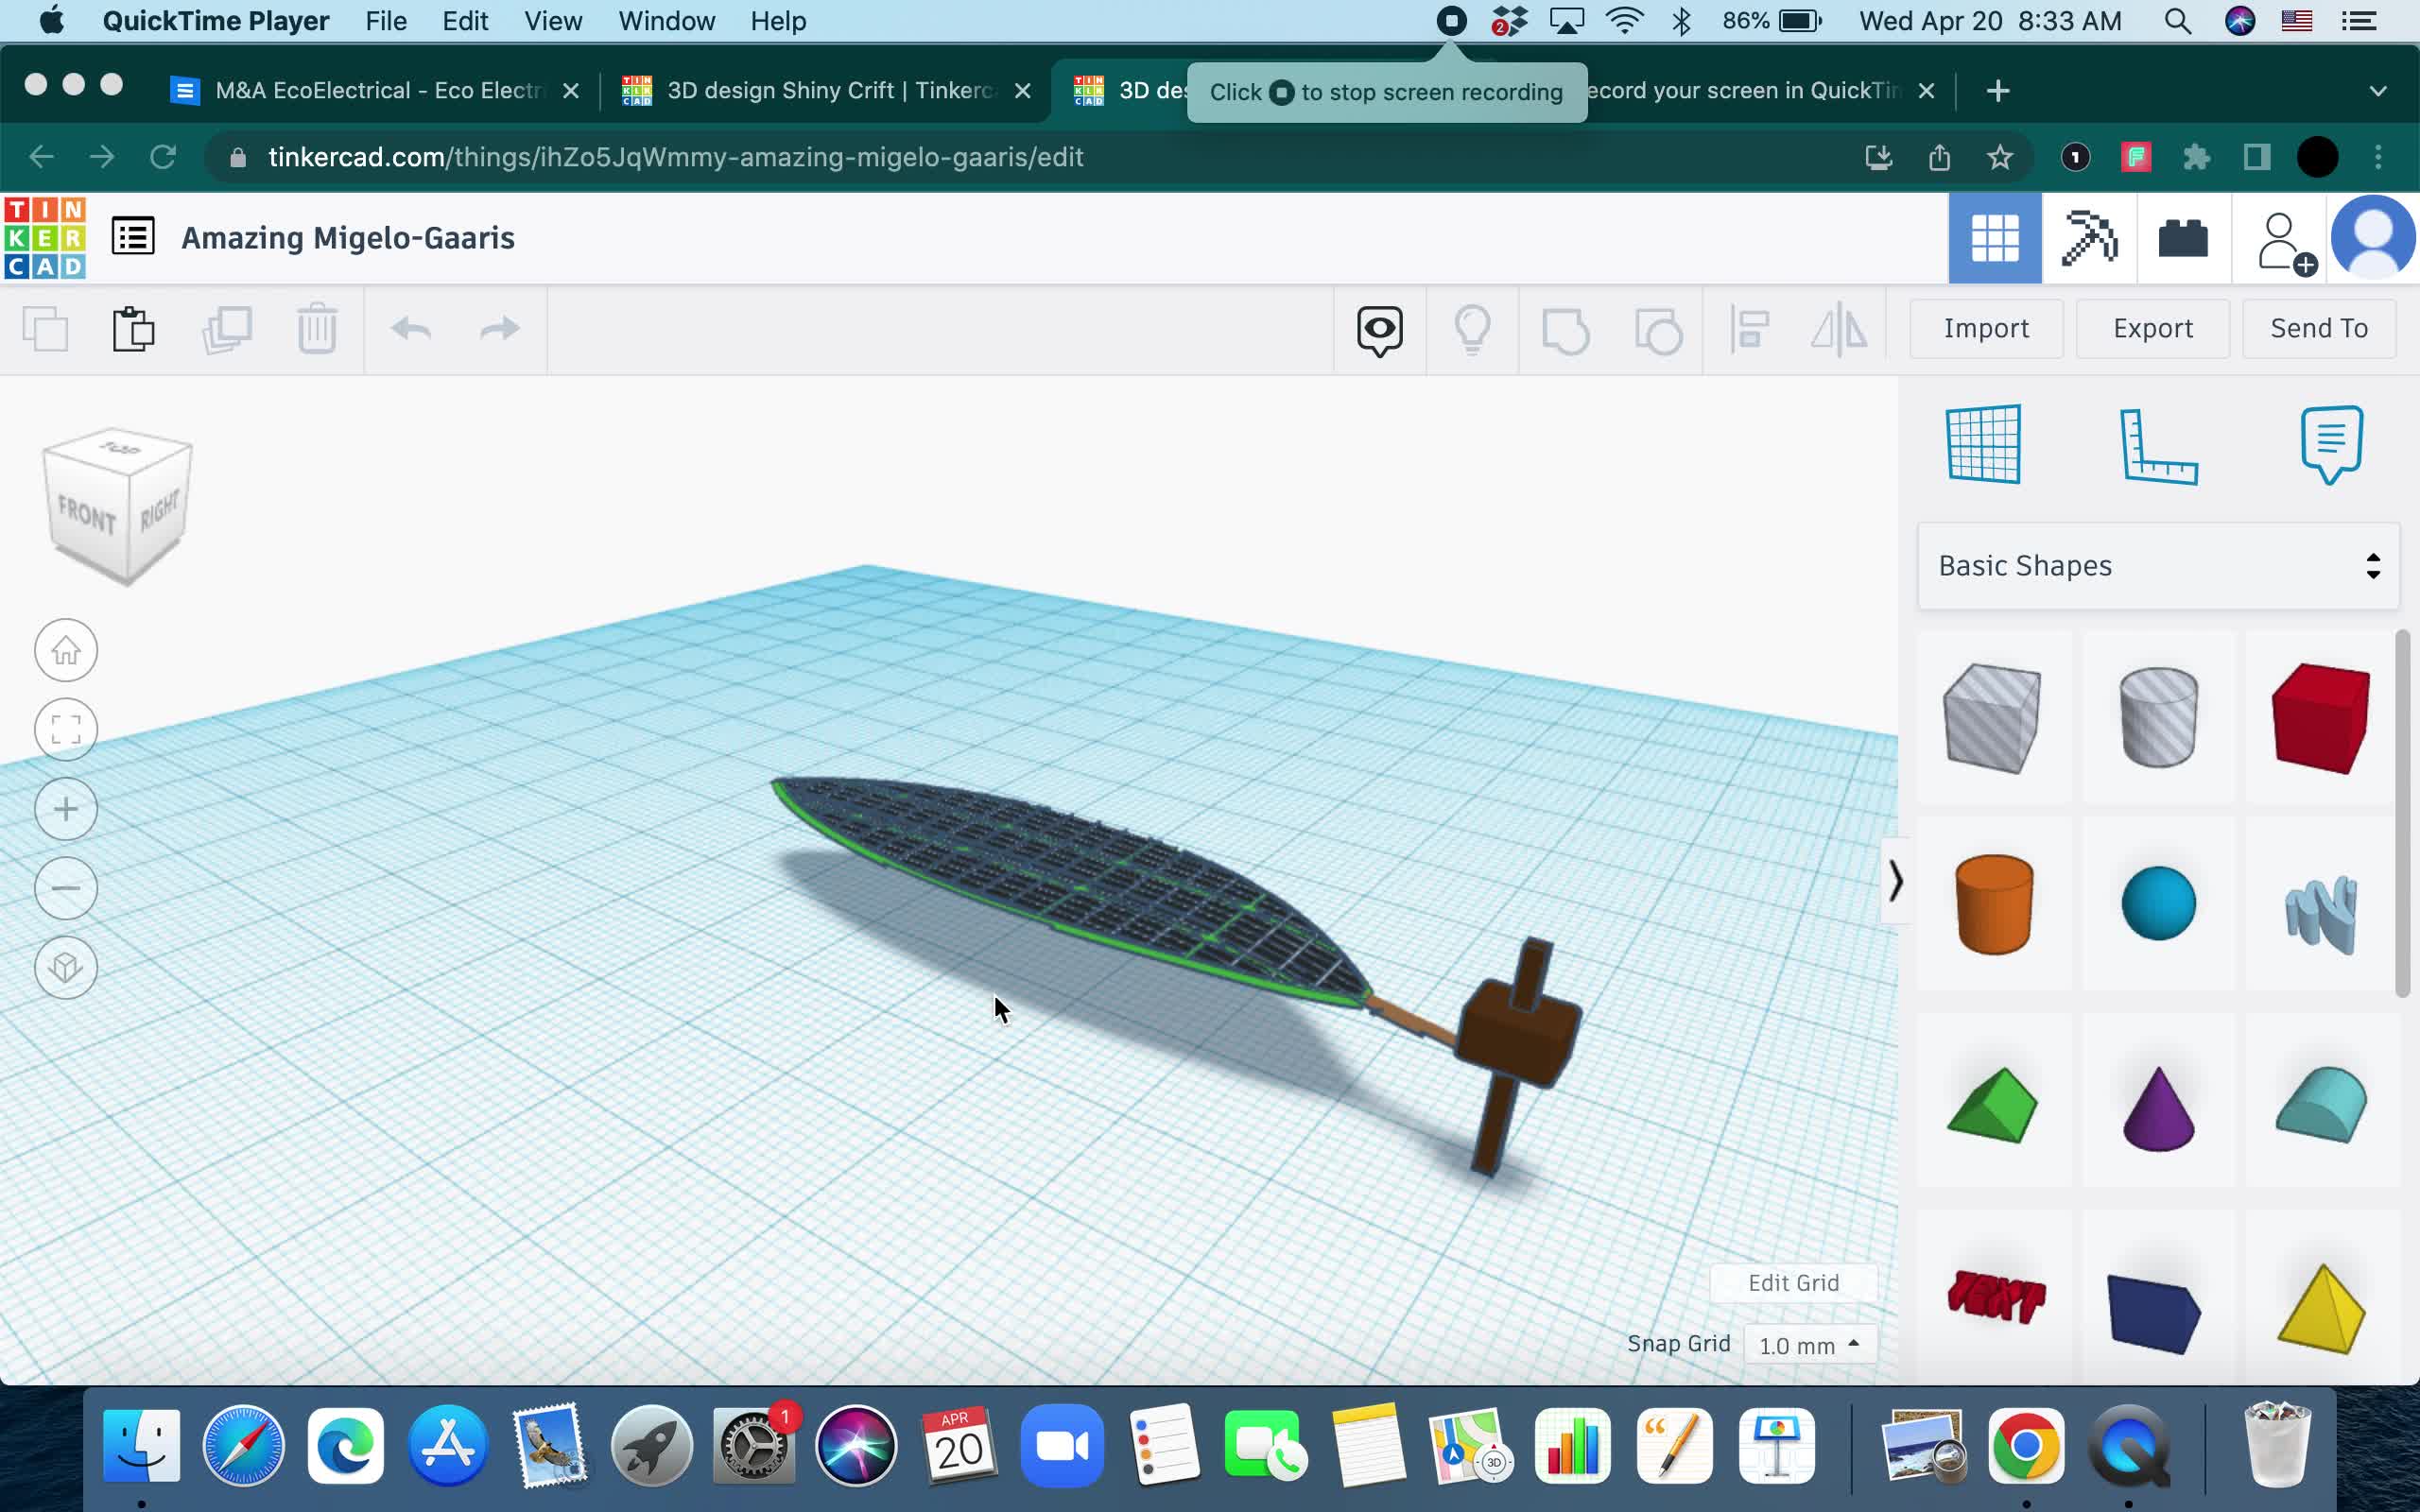This screenshot has height=1512, width=2420.
Task: Click the browser reload button
Action: (x=163, y=157)
